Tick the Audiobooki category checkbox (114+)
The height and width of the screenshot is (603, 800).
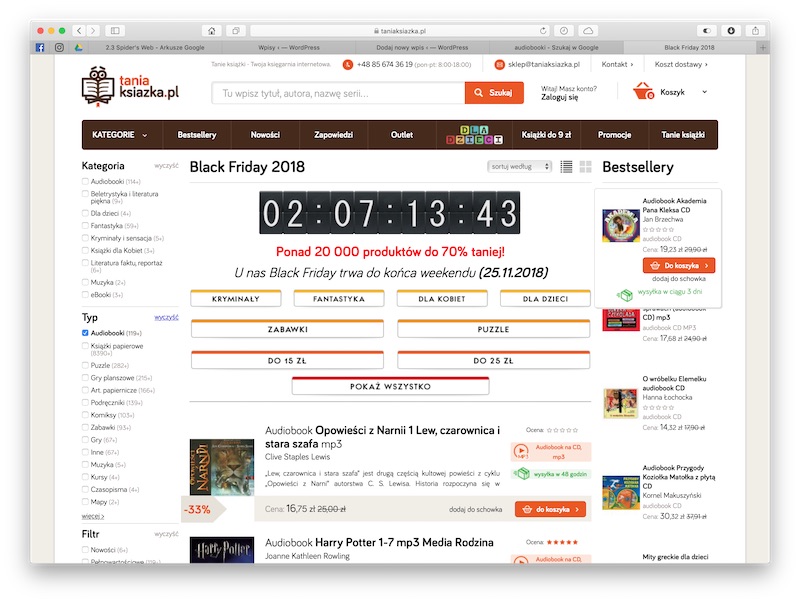tap(85, 181)
